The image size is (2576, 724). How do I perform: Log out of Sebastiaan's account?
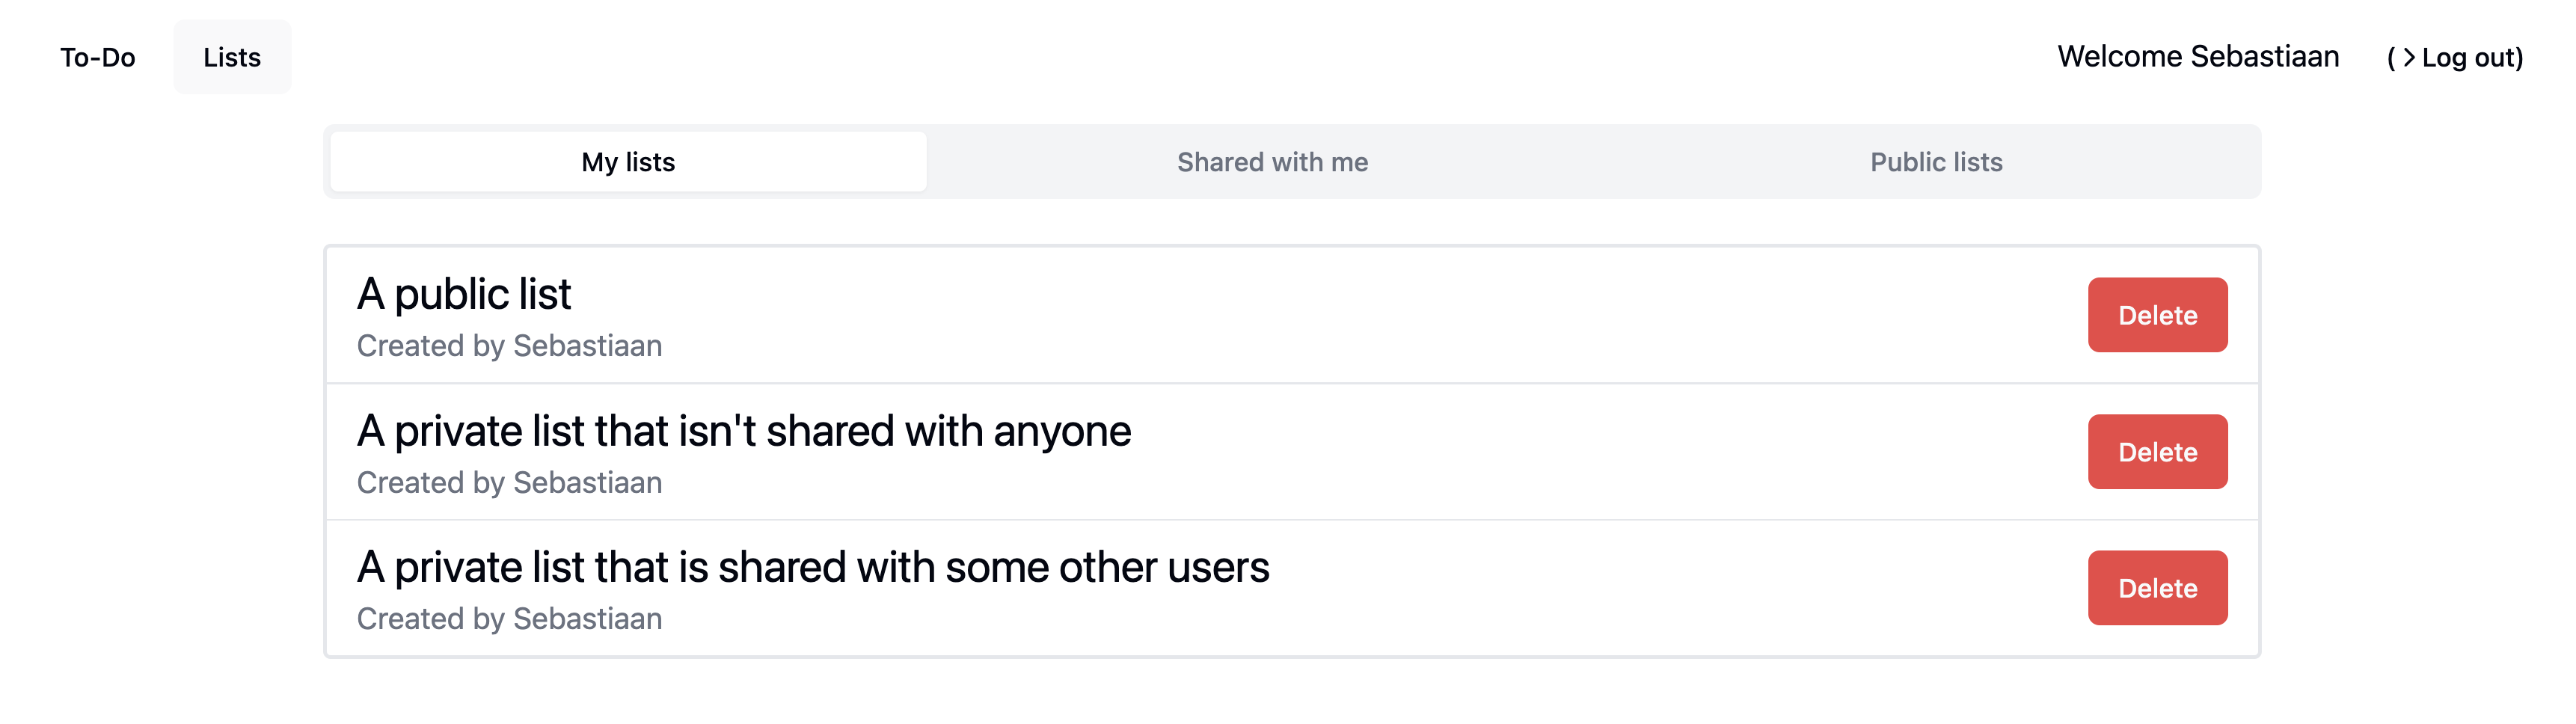2470,58
